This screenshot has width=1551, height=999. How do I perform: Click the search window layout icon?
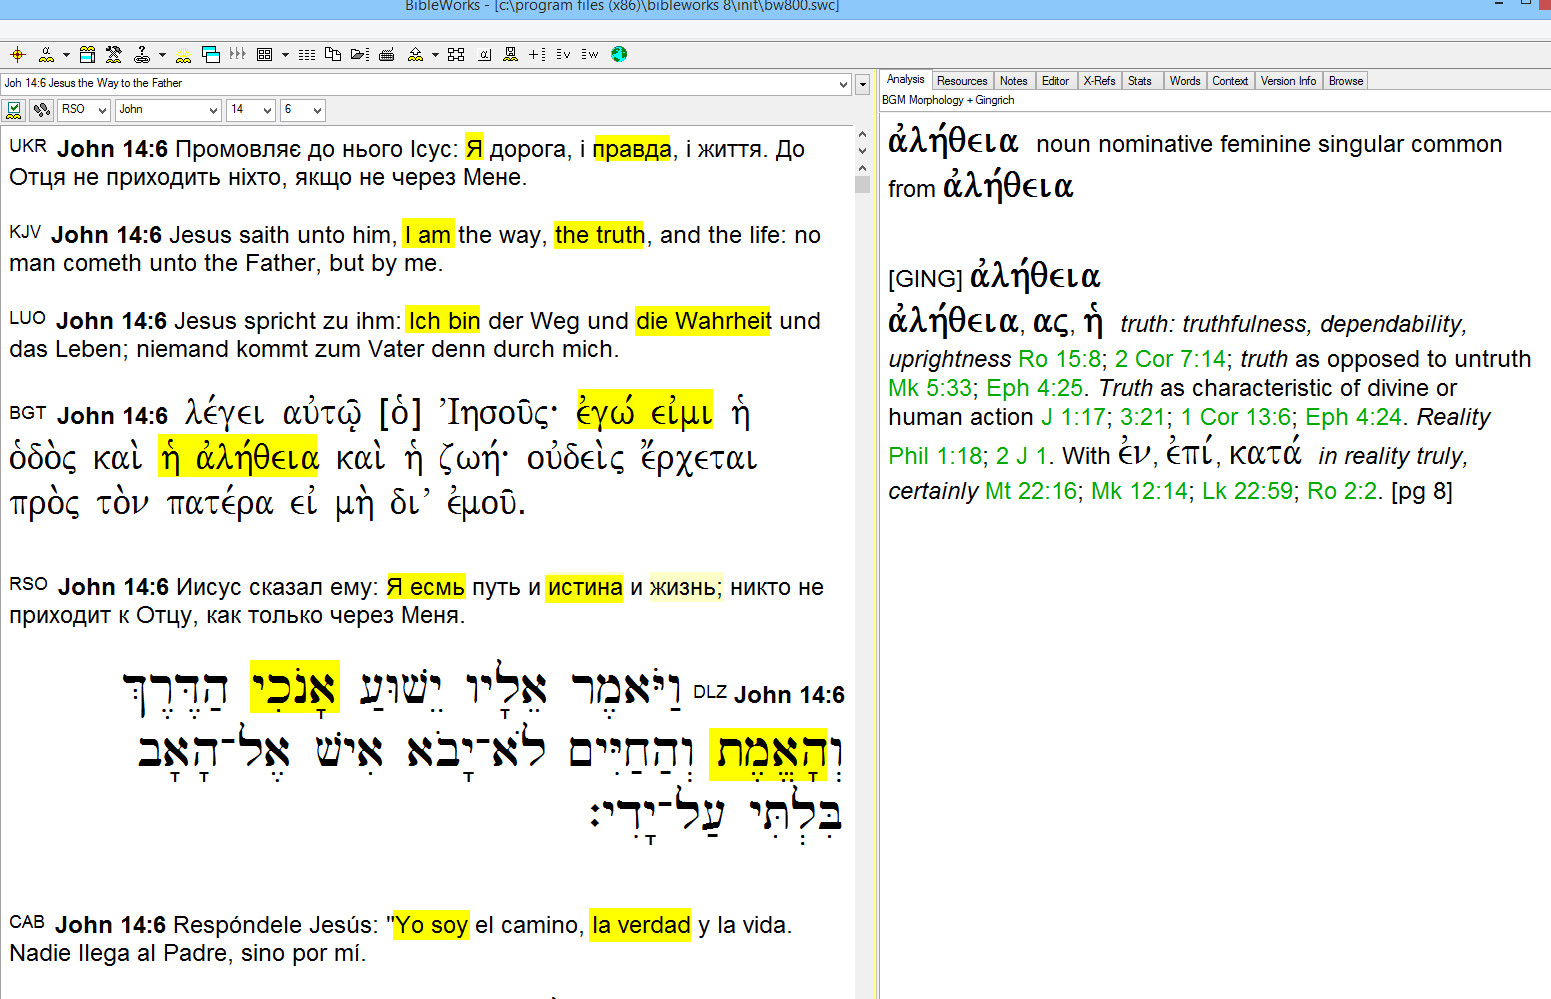(x=87, y=54)
